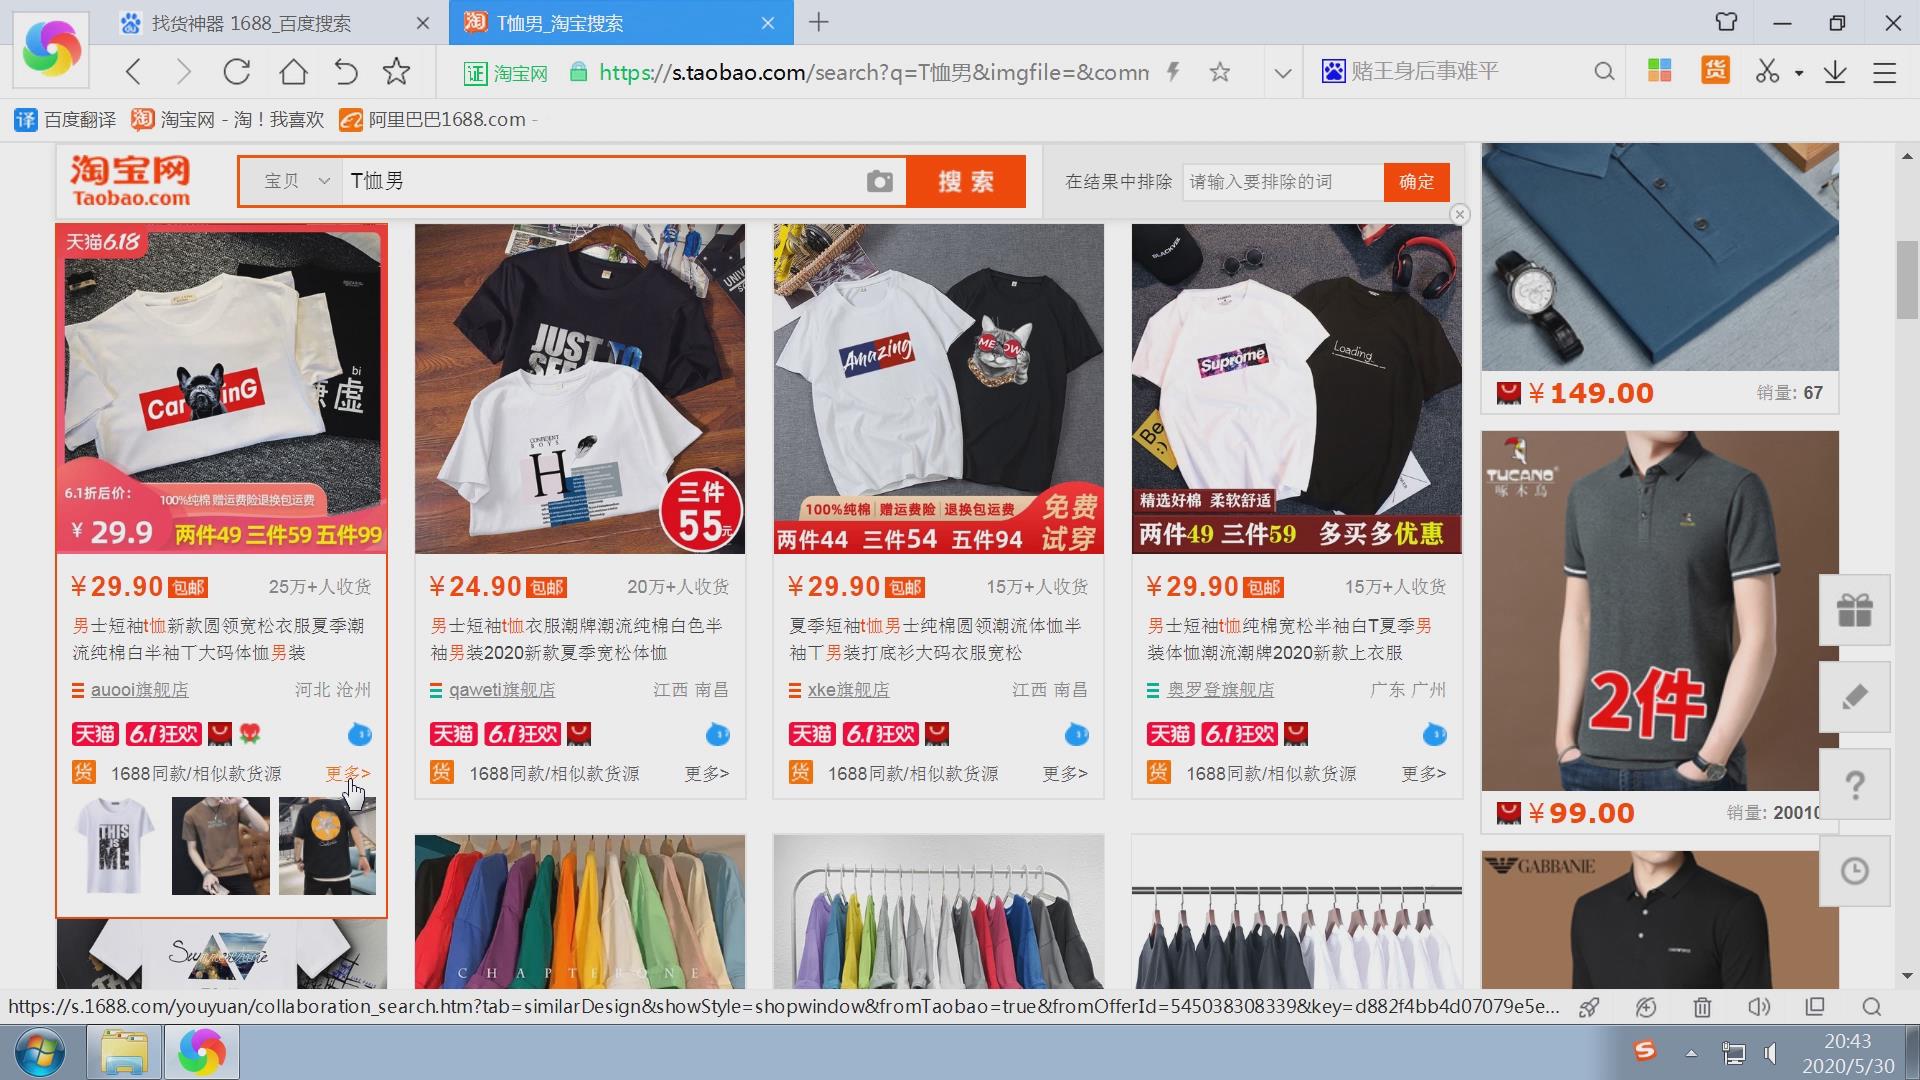The image size is (1920, 1080).
Task: Click the 确定 exclusion confirm button
Action: coord(1415,181)
